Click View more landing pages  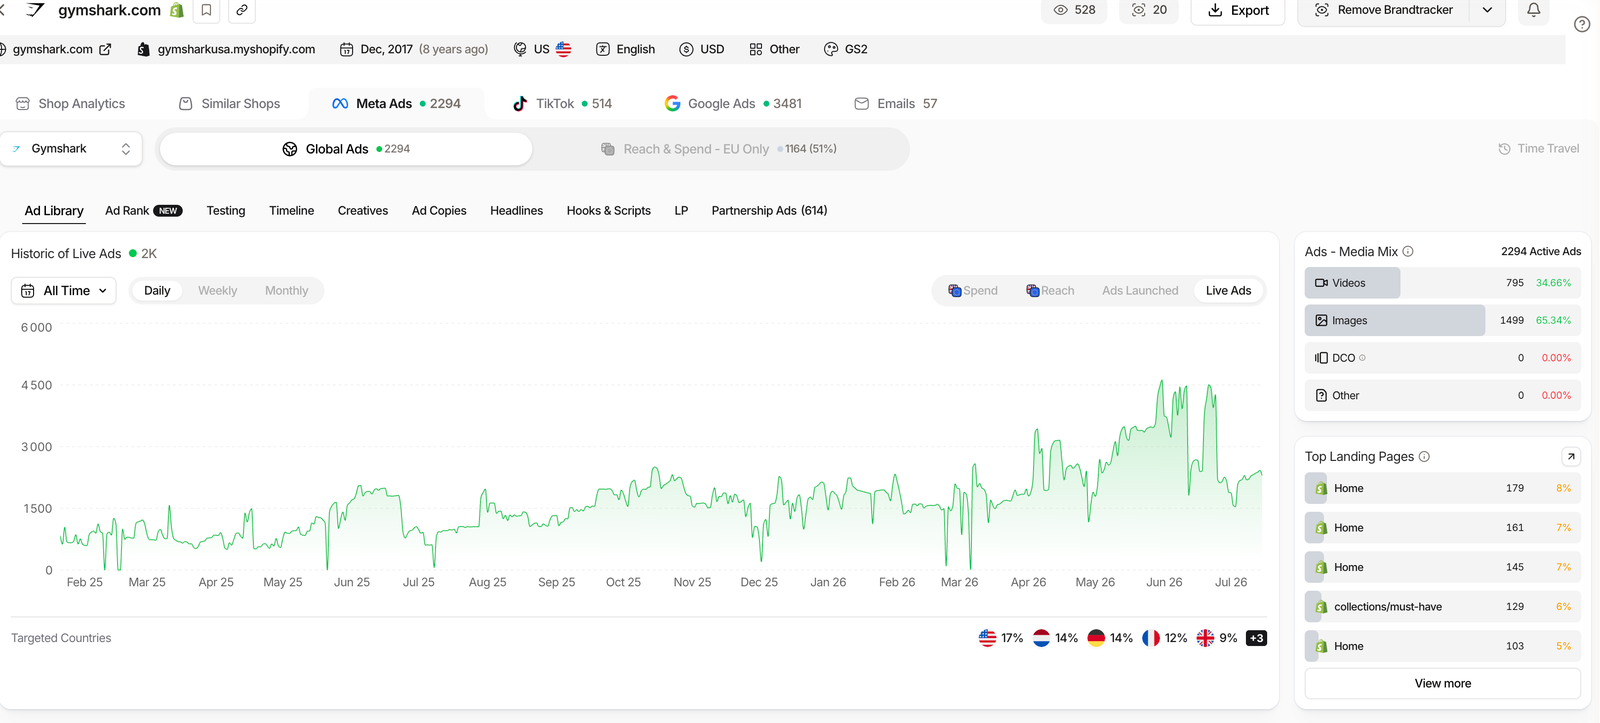click(1442, 684)
